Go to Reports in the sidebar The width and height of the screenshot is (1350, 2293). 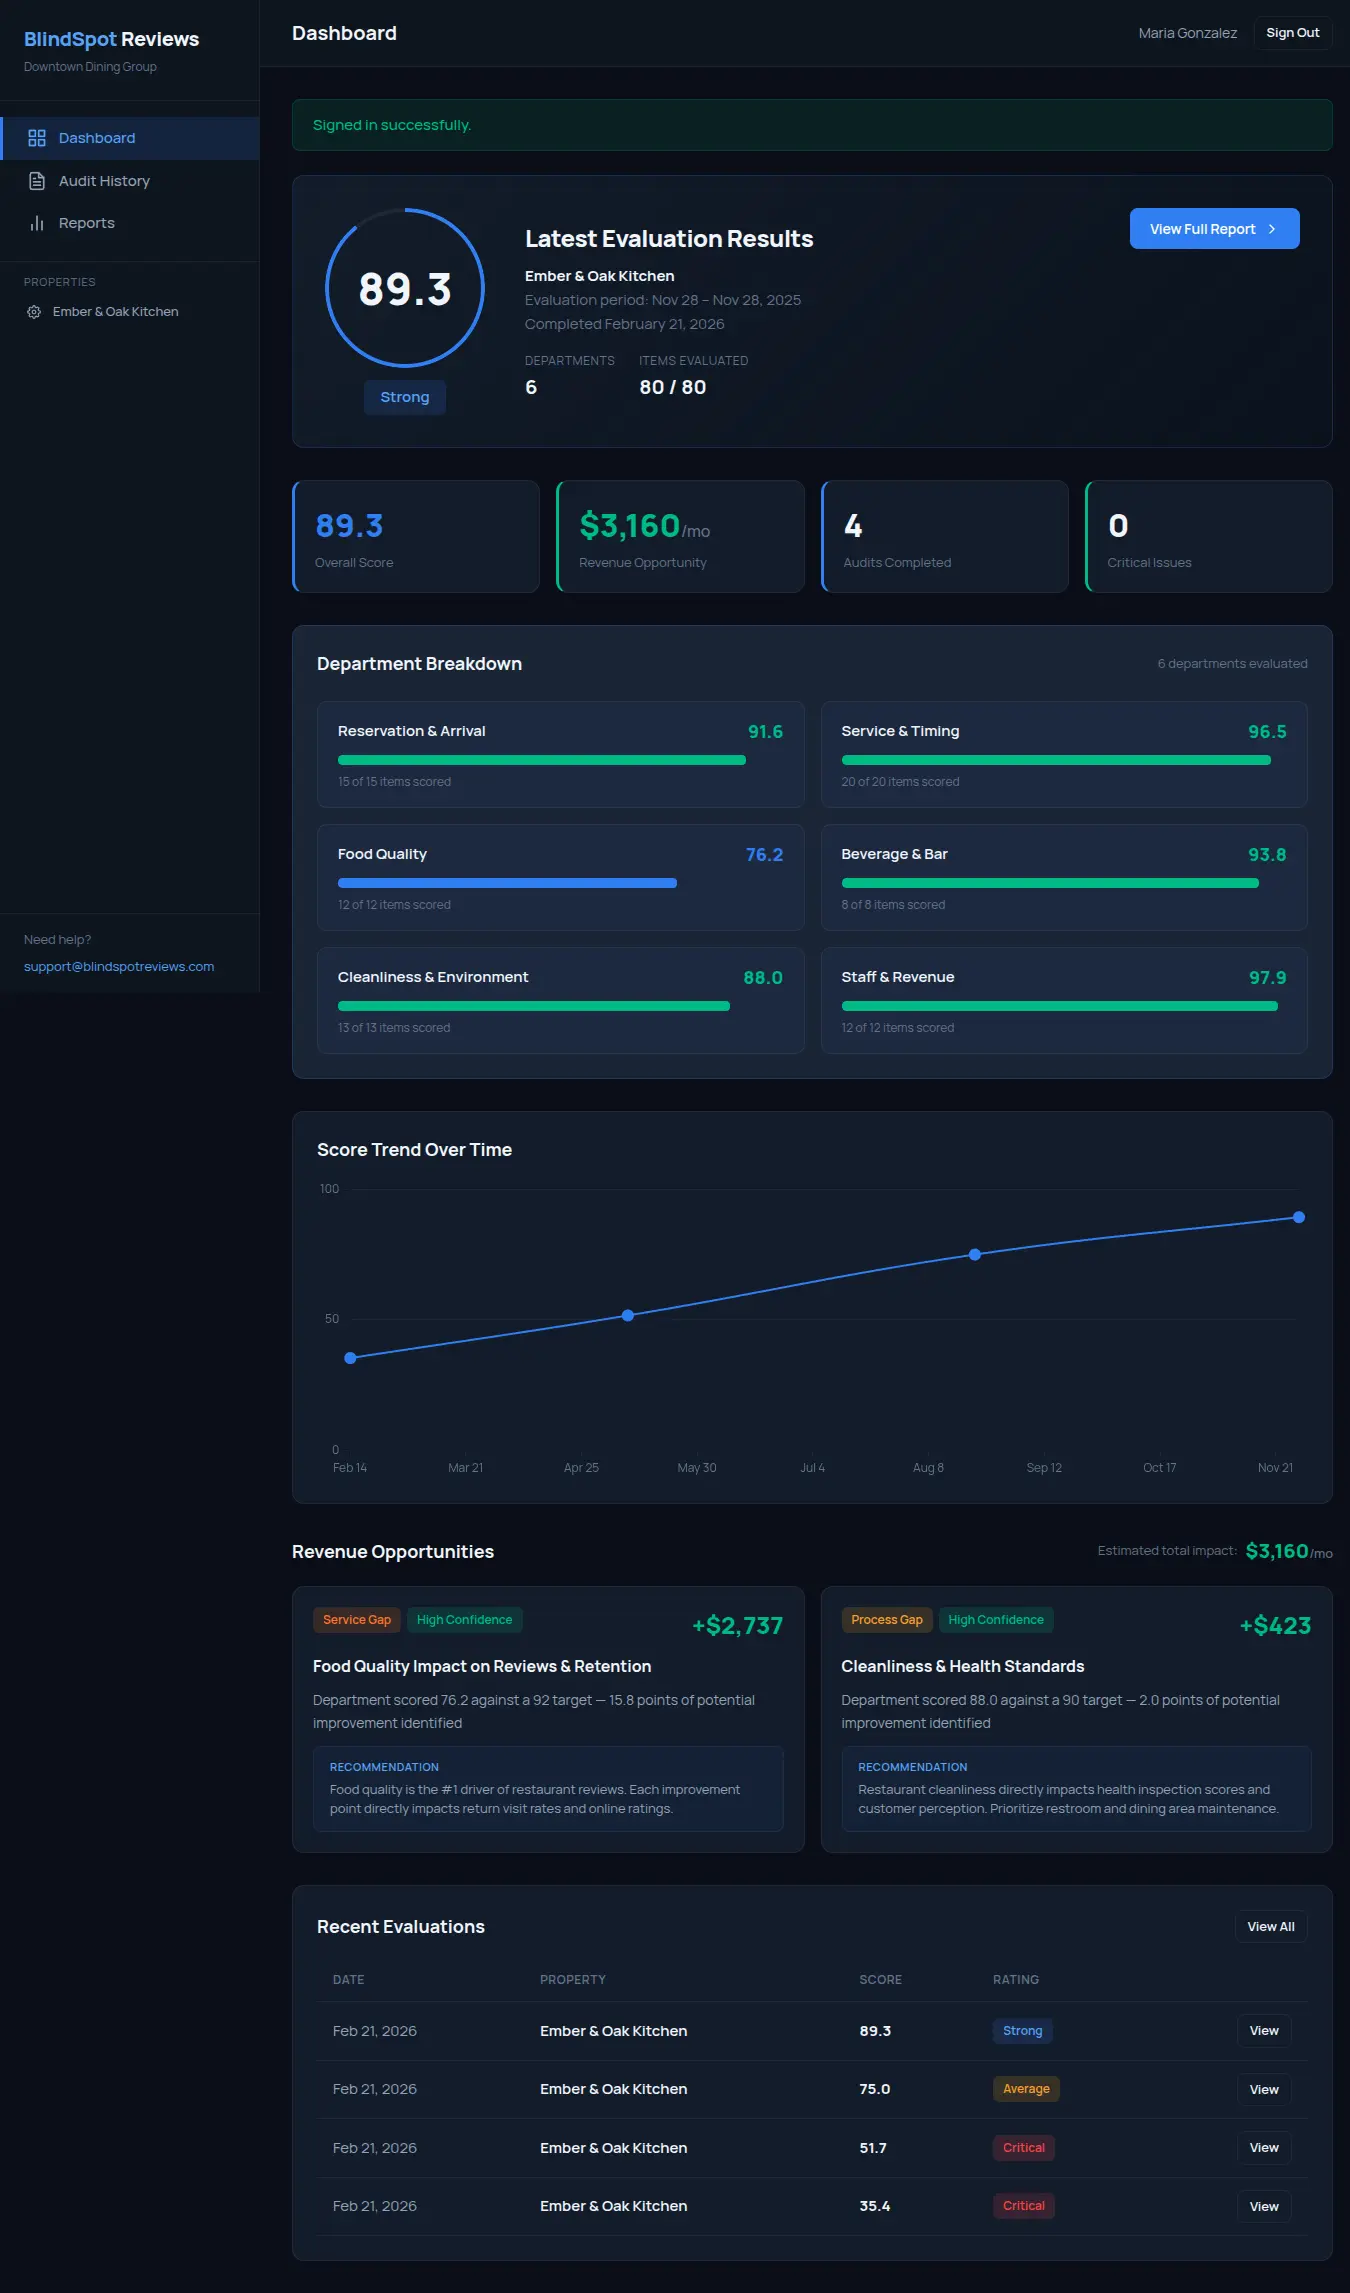[130, 223]
